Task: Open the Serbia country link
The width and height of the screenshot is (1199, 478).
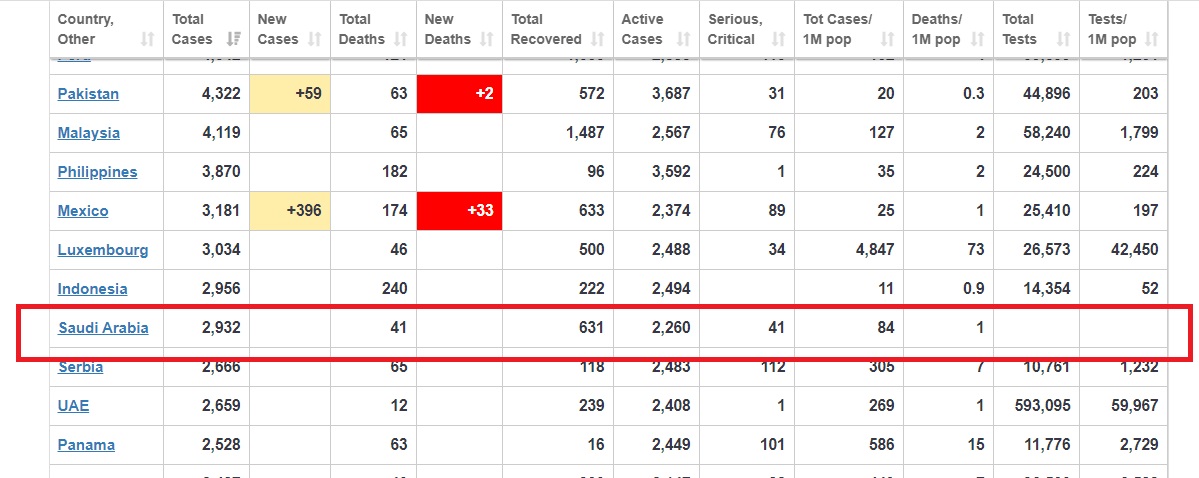Action: [x=80, y=367]
